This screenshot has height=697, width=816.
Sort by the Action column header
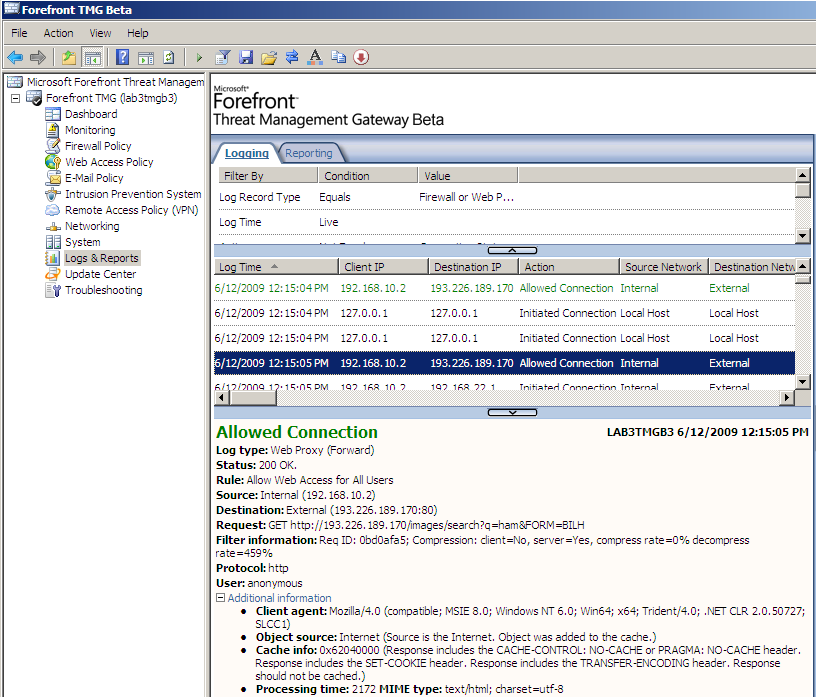[569, 267]
